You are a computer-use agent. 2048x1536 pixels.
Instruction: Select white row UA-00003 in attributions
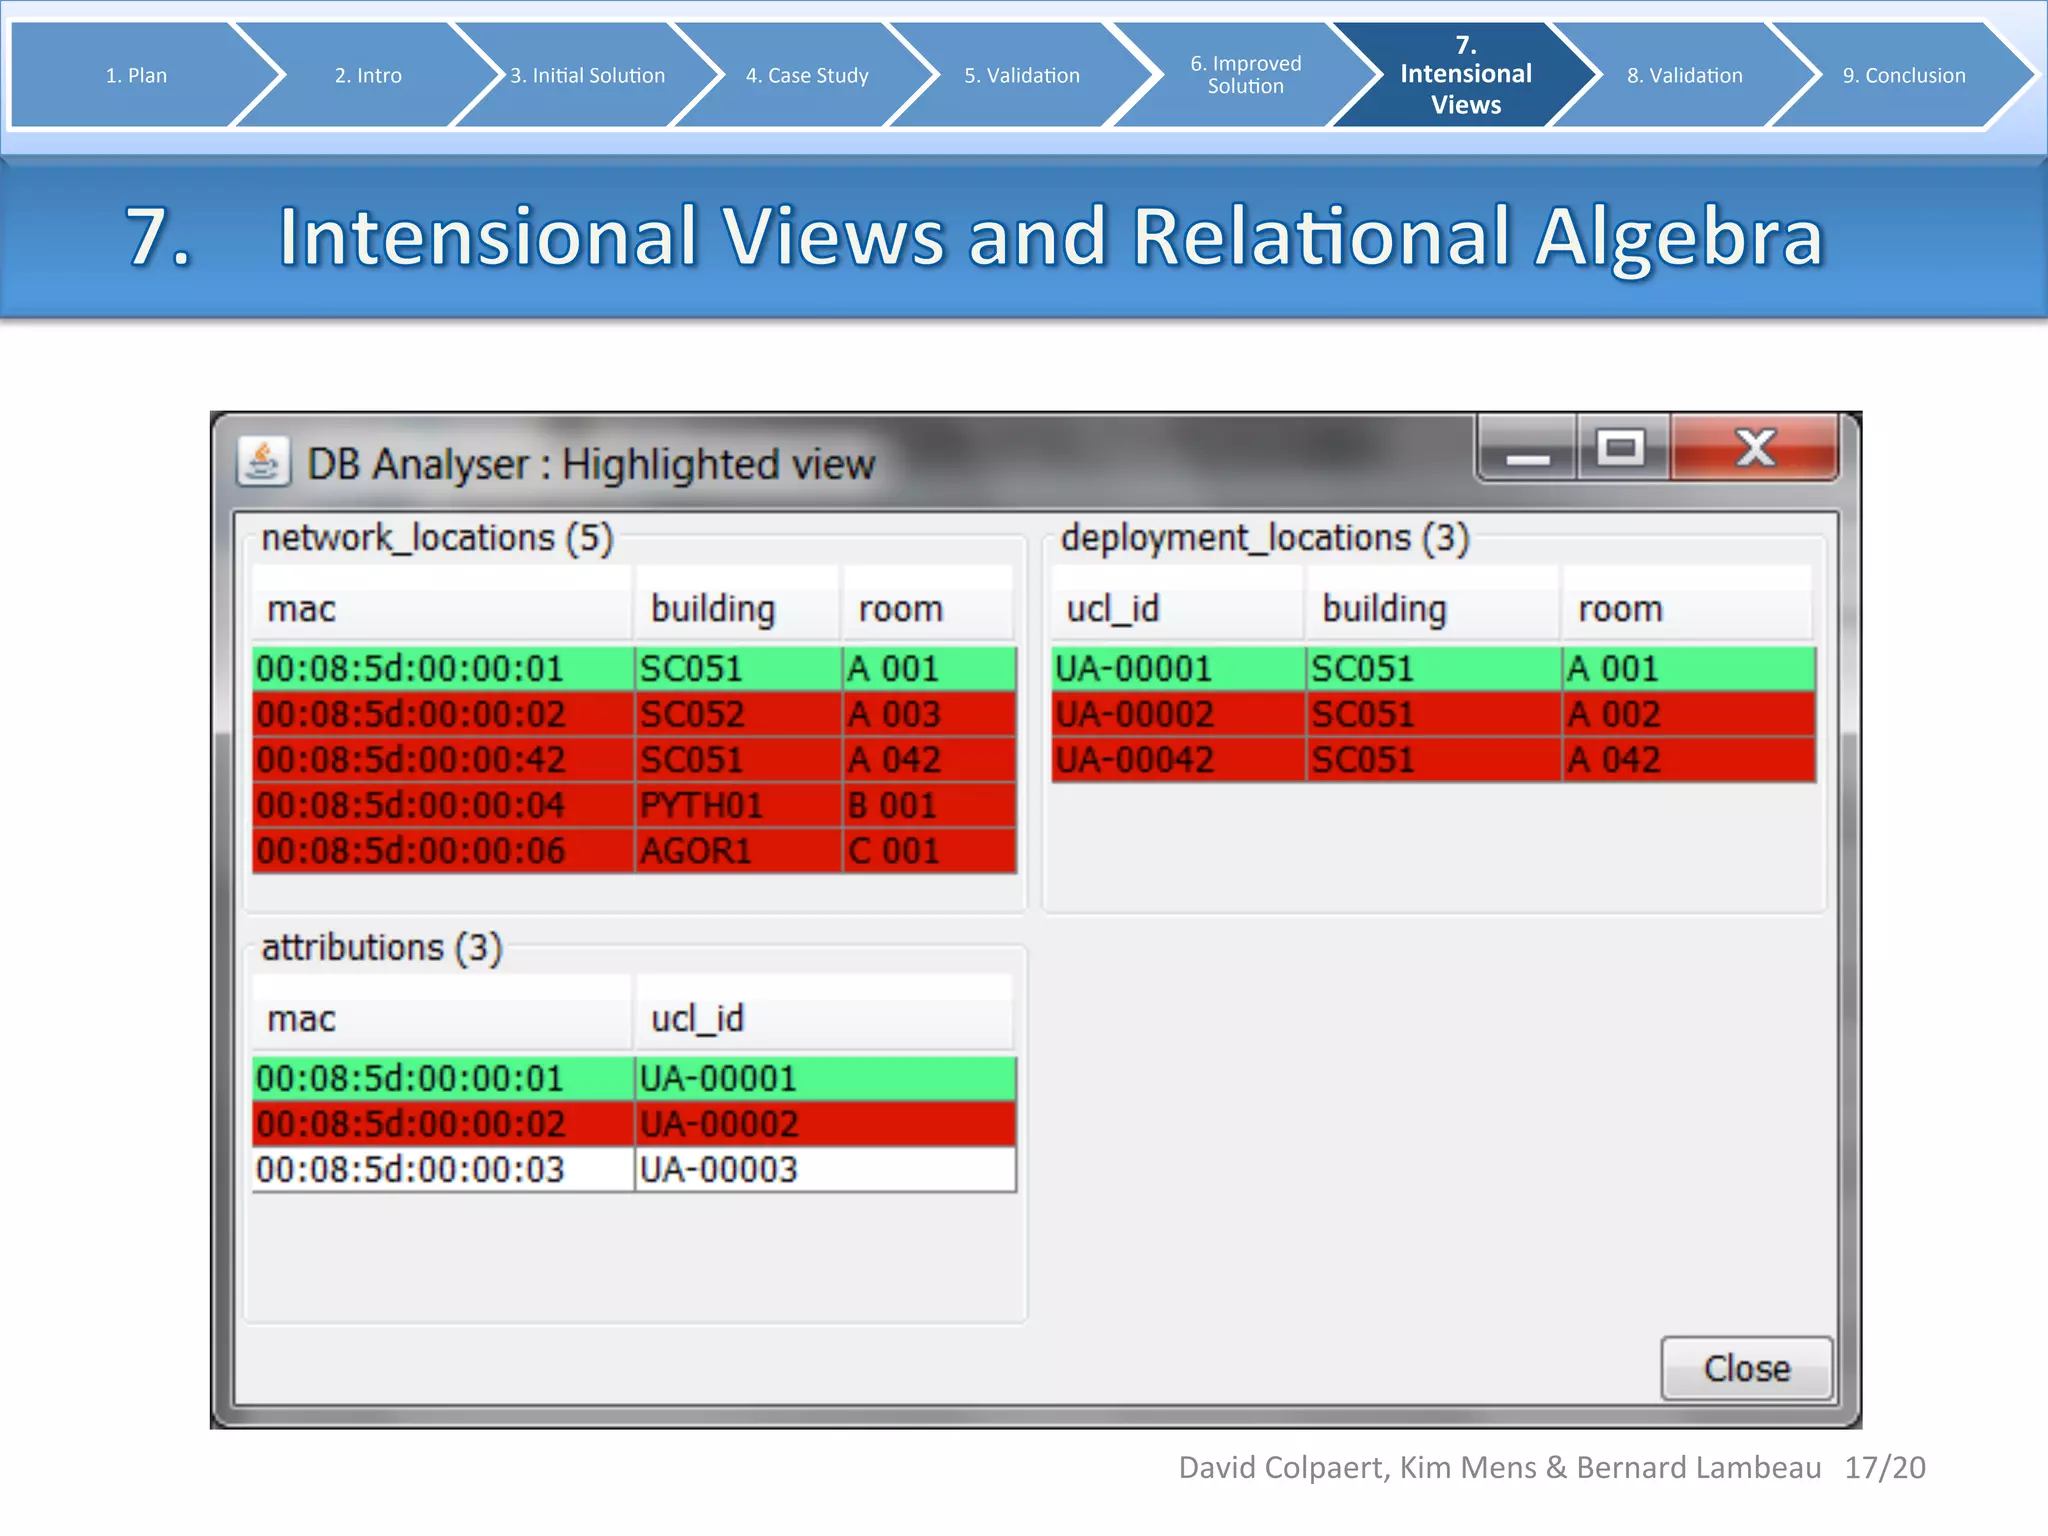pyautogui.click(x=634, y=1170)
